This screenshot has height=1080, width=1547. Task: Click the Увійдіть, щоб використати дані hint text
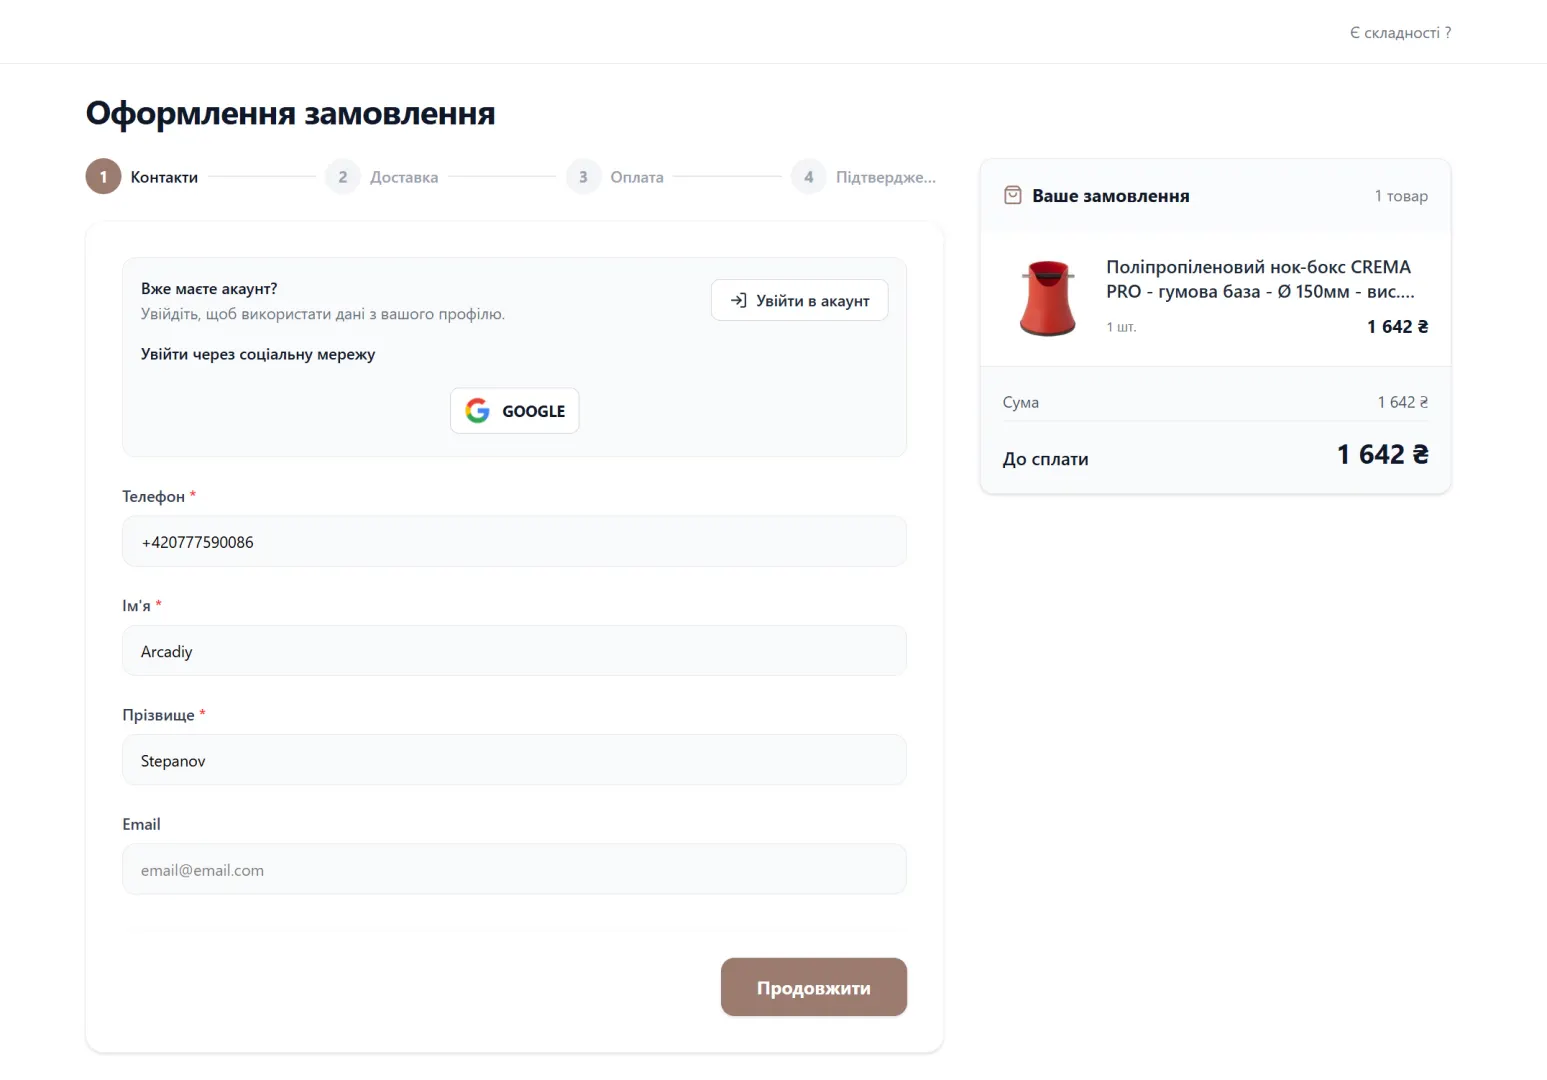(323, 314)
